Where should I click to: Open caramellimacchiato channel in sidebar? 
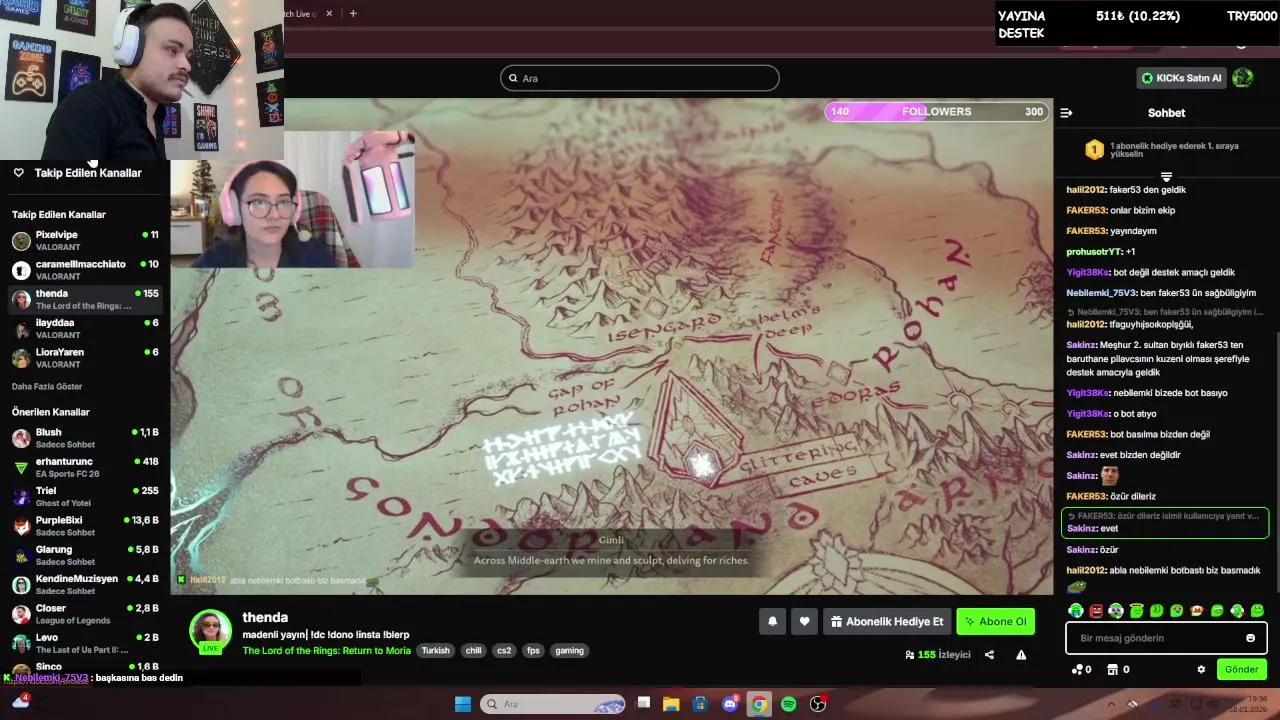85,270
